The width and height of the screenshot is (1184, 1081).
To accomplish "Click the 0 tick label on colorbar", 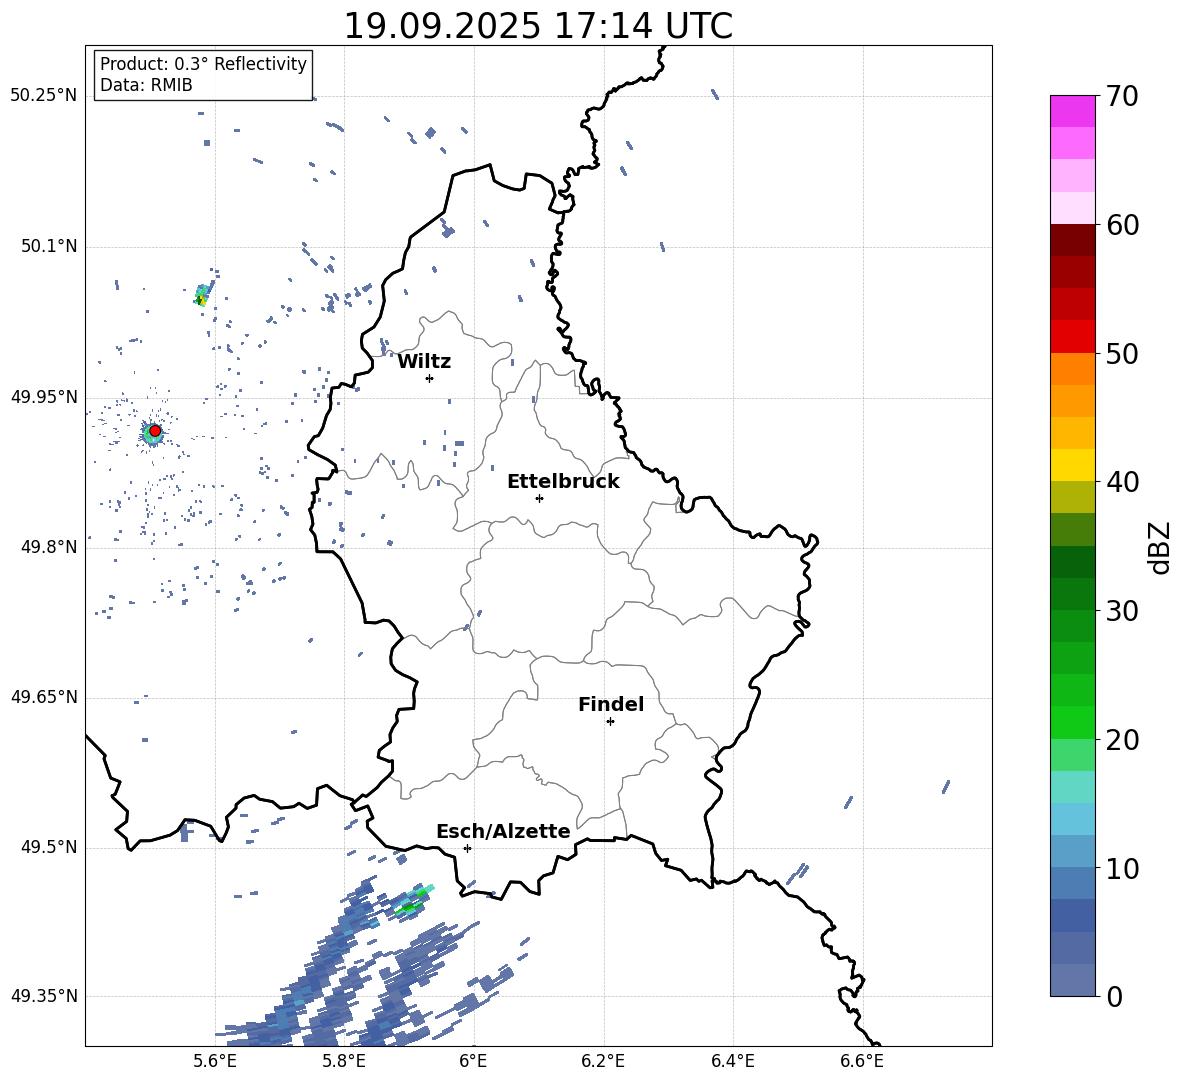I will point(1114,996).
